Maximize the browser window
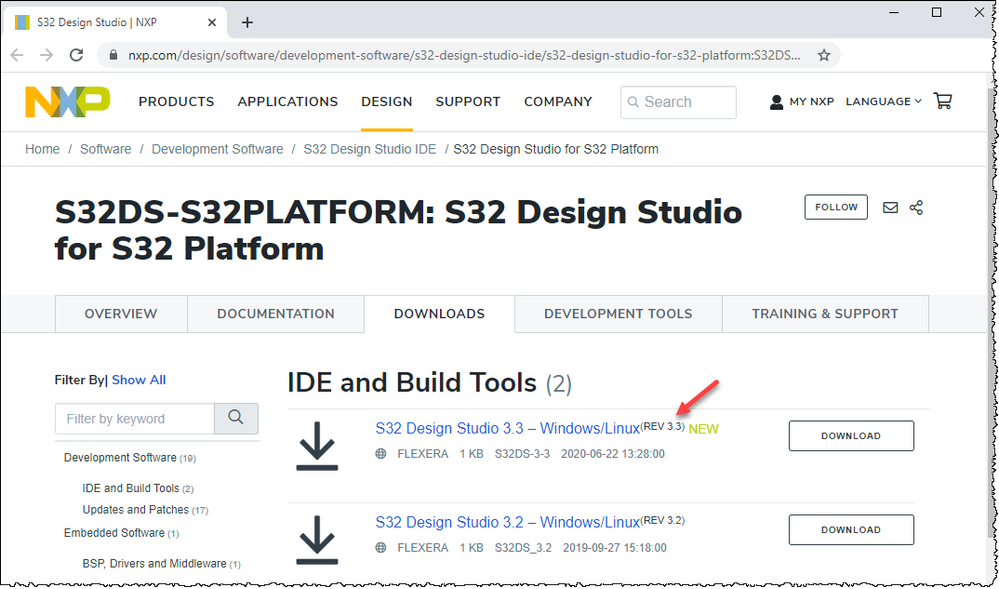 pyautogui.click(x=937, y=12)
